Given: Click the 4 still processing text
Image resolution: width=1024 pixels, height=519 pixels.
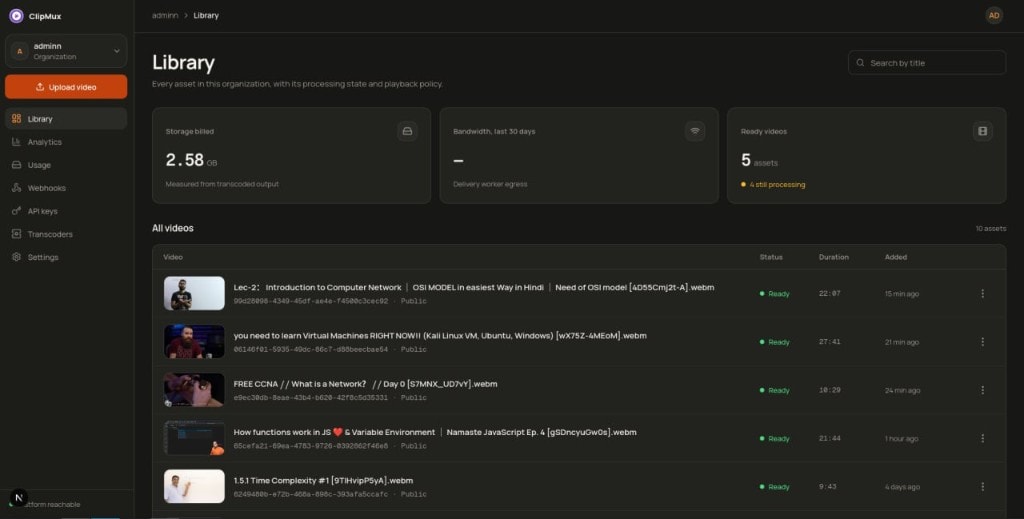Looking at the screenshot, I should pos(777,185).
